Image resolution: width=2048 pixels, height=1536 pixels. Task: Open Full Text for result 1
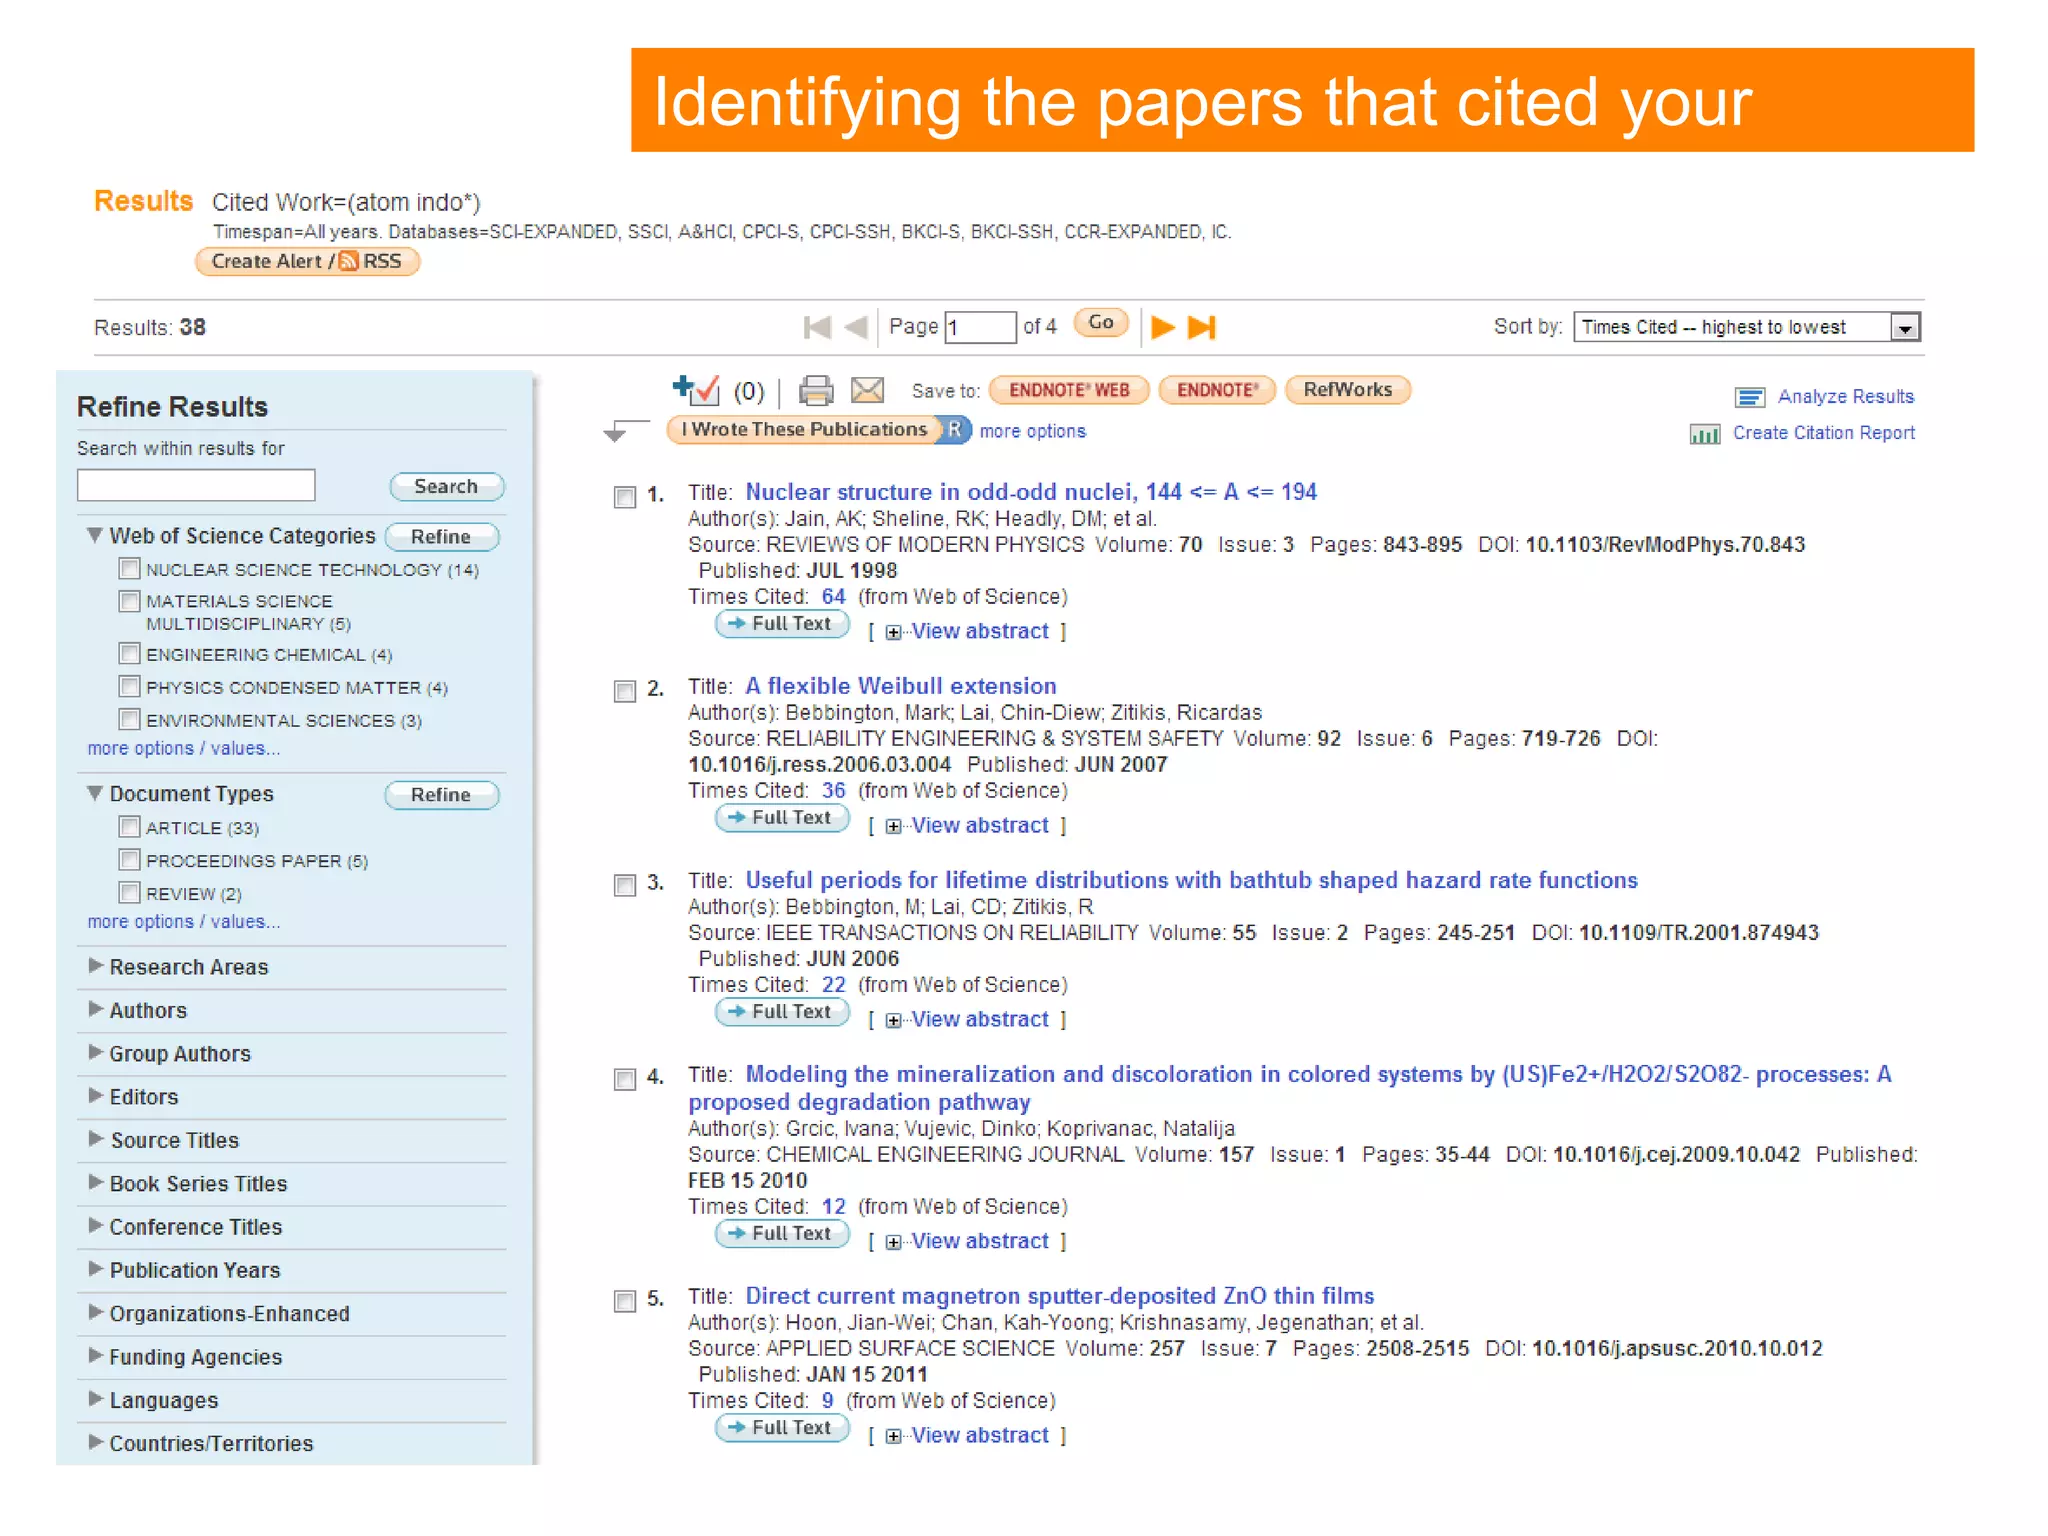click(x=782, y=624)
